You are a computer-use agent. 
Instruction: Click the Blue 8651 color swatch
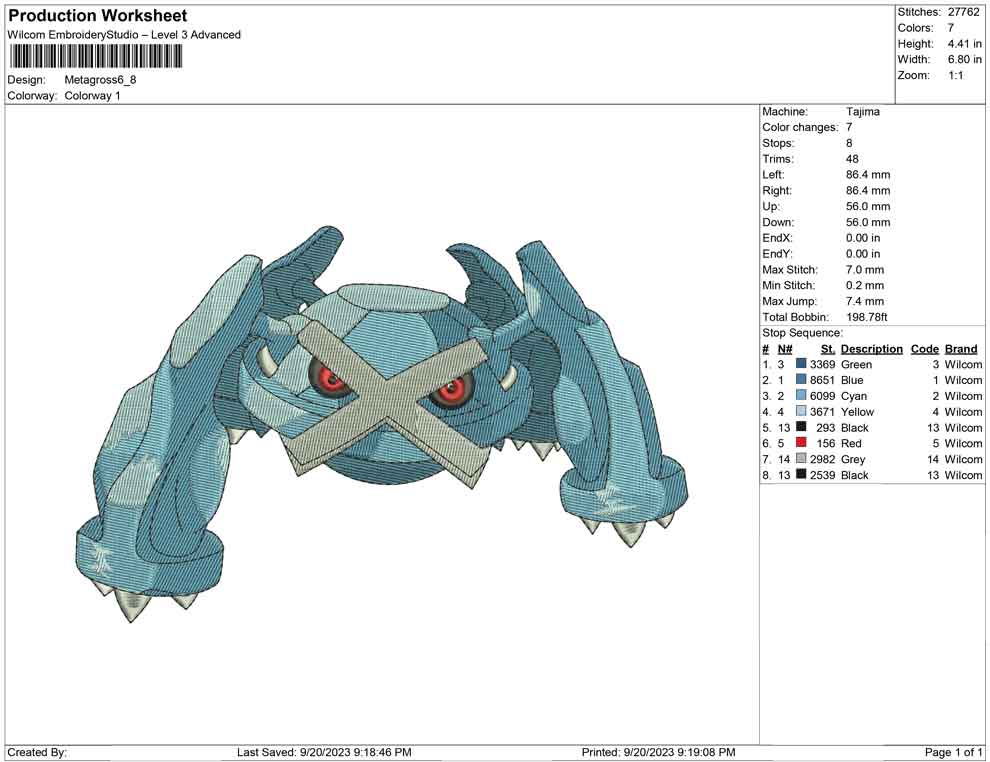[x=801, y=379]
